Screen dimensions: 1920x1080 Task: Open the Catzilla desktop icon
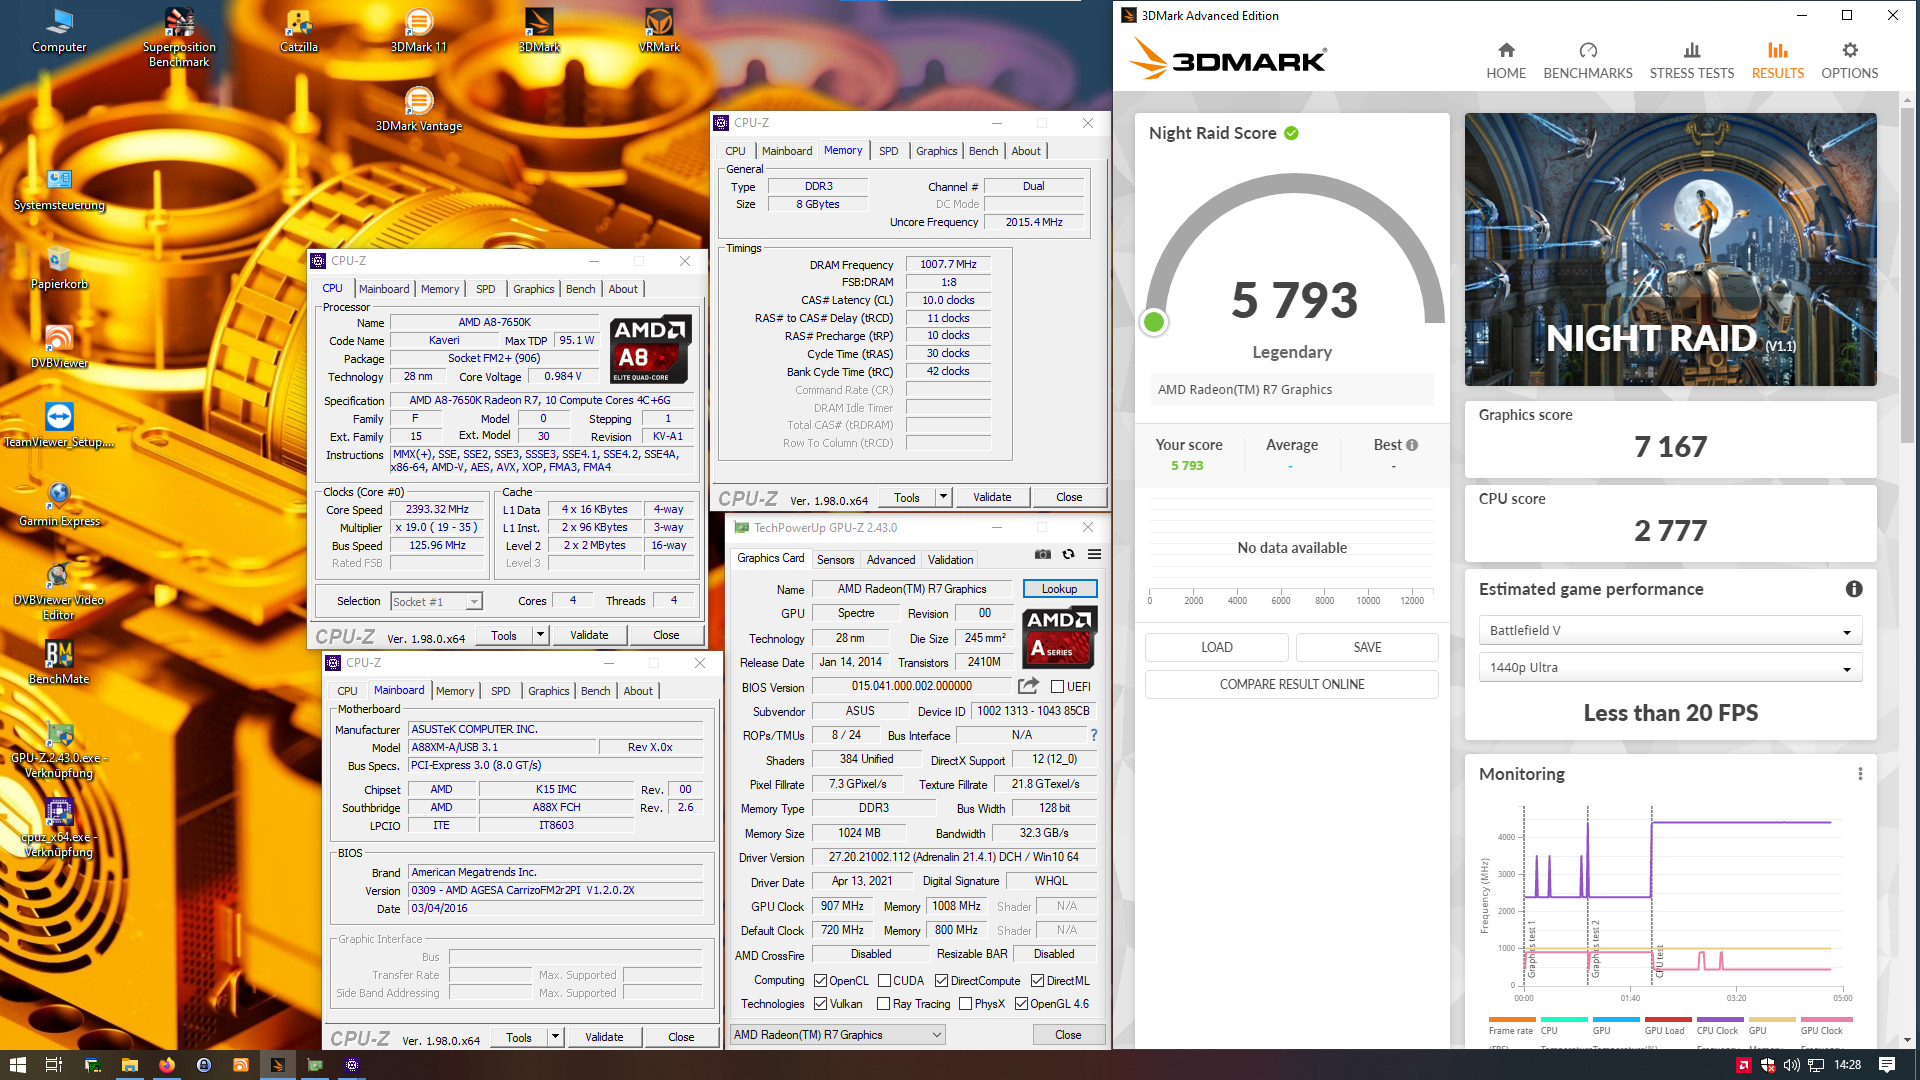click(299, 30)
